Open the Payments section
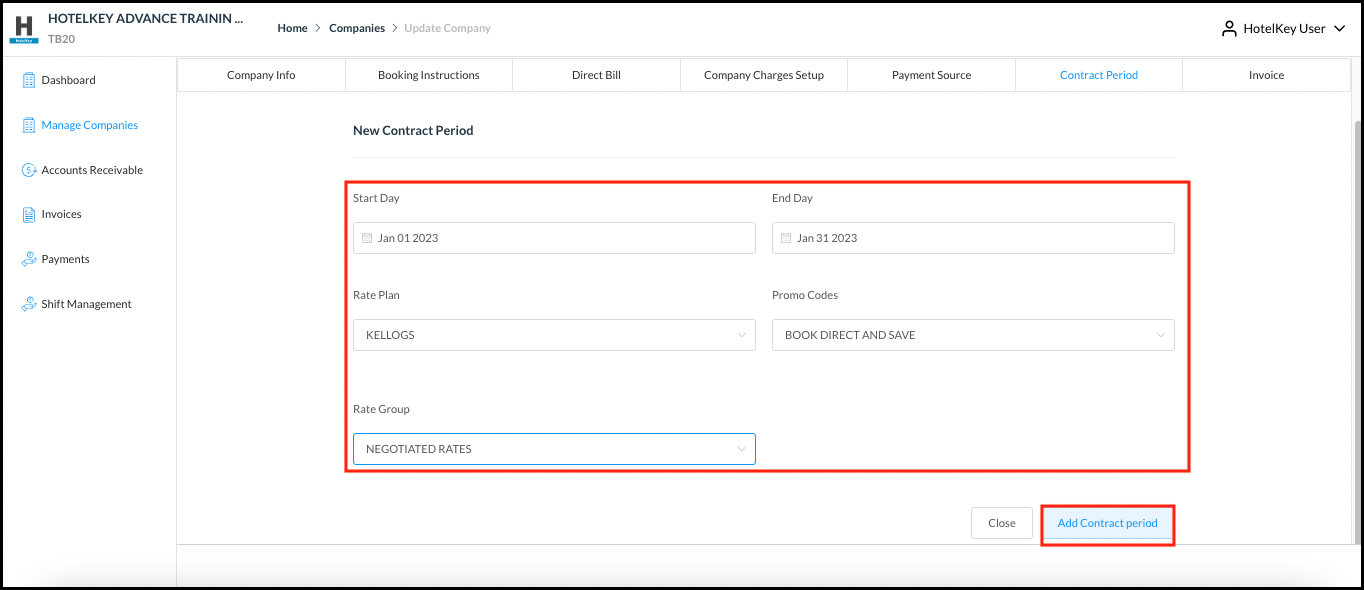 pos(28,258)
